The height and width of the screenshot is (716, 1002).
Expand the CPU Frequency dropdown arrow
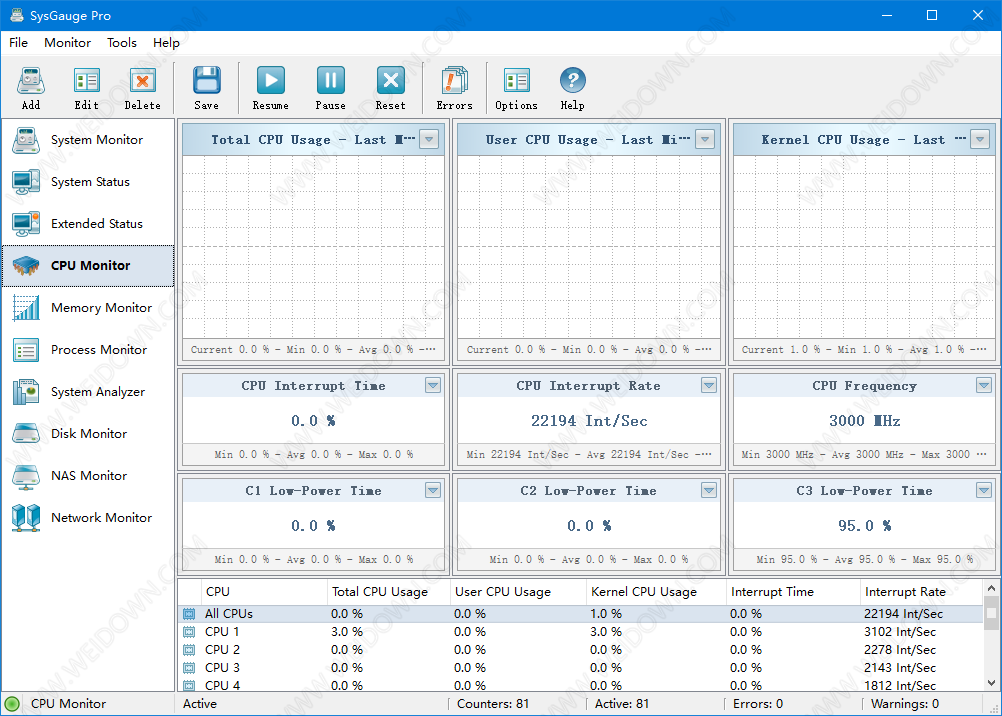tap(983, 385)
